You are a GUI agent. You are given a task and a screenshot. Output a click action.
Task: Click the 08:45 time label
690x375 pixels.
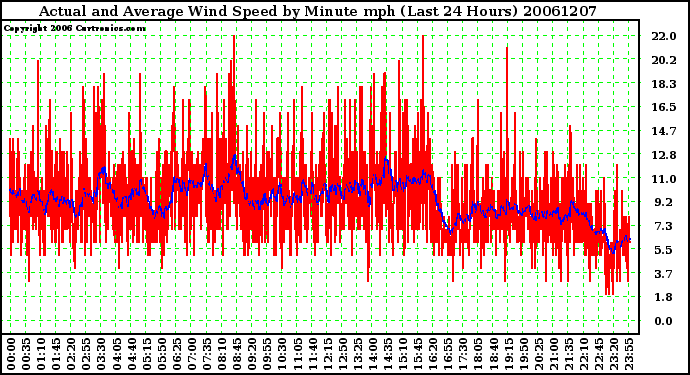237,354
